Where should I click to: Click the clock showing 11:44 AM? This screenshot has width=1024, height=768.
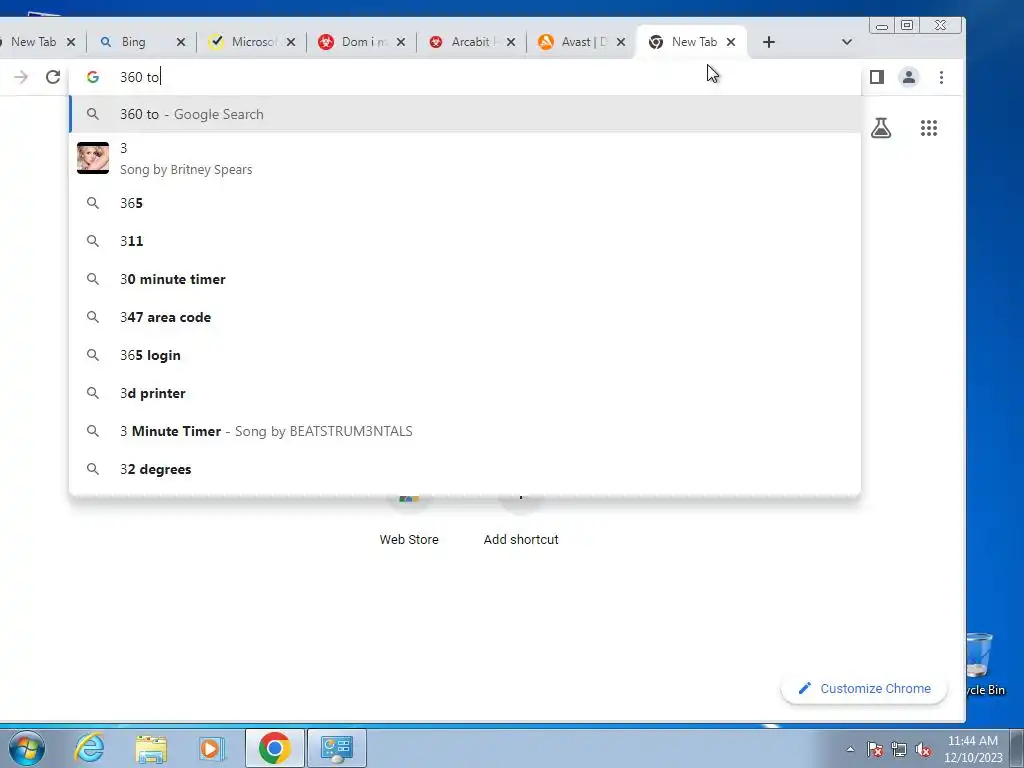click(973, 749)
